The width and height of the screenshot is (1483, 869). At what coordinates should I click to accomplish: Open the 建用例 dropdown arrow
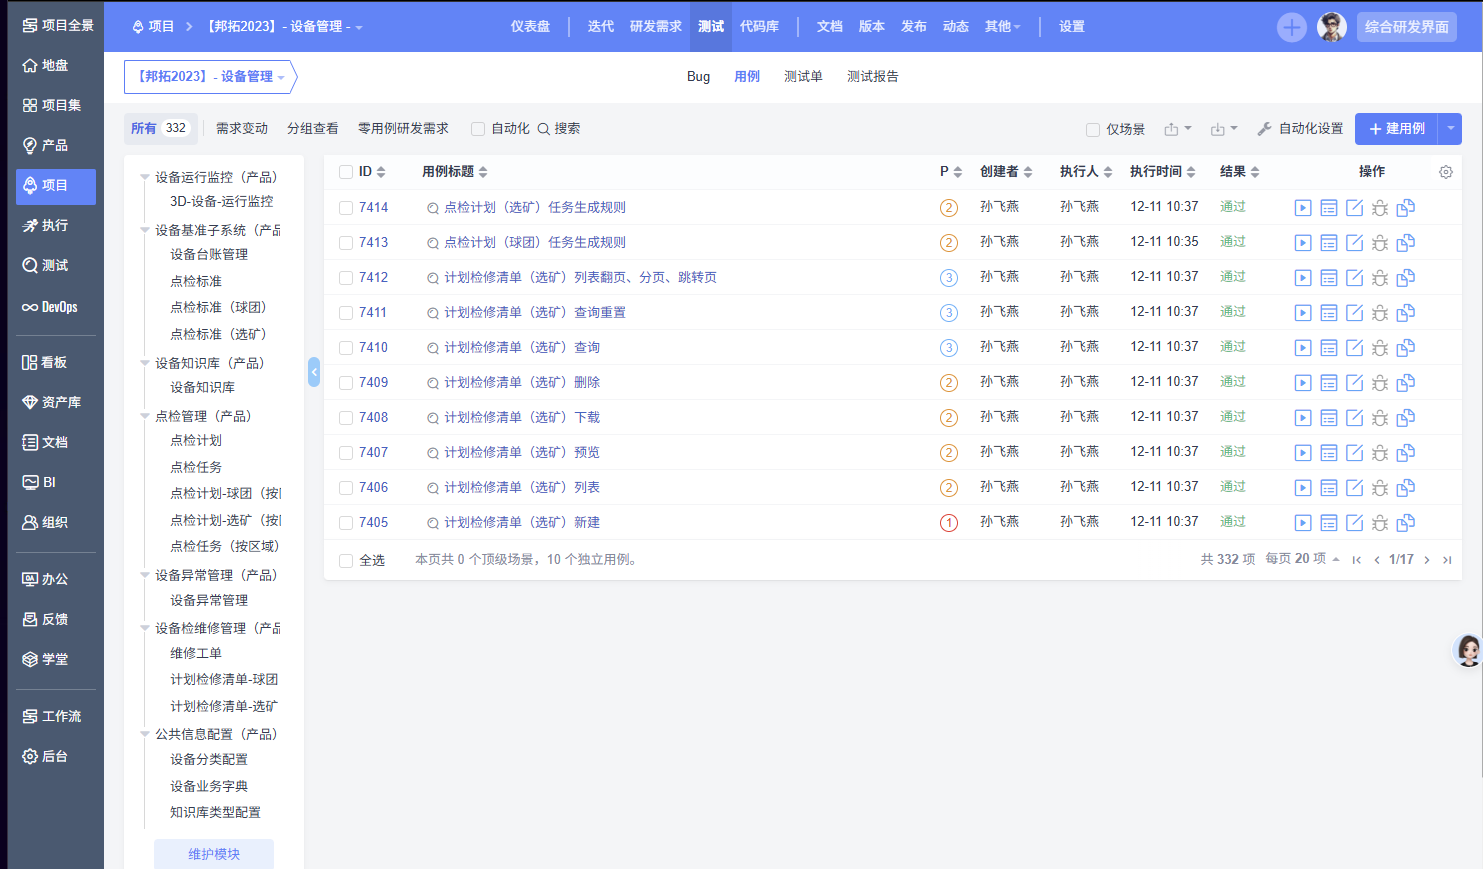[1450, 129]
